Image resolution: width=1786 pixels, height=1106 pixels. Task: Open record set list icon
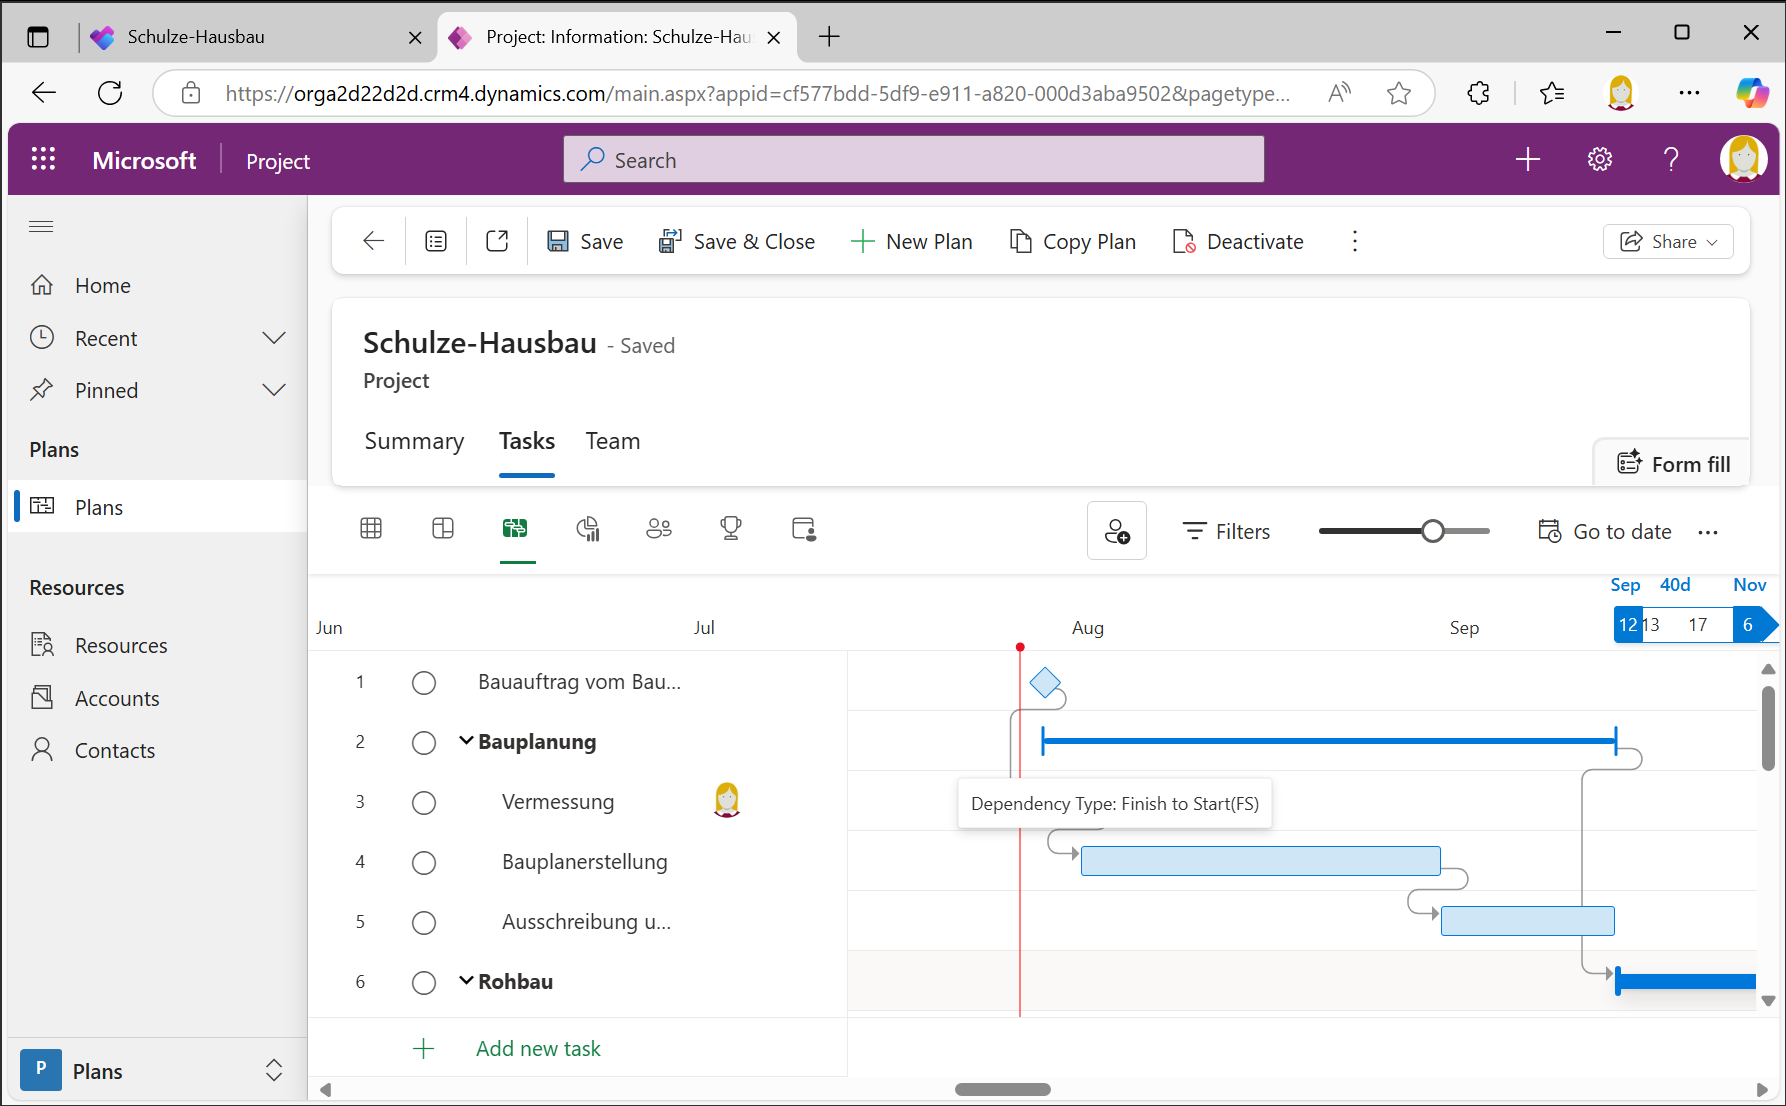point(436,241)
